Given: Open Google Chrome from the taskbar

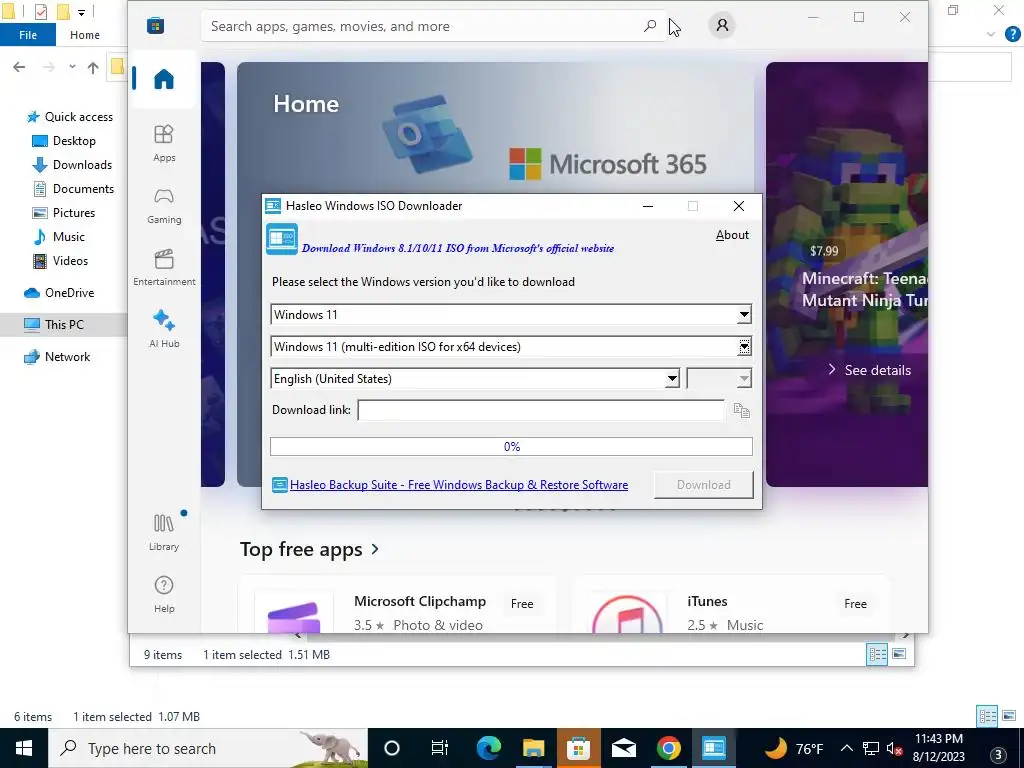Looking at the screenshot, I should (668, 748).
